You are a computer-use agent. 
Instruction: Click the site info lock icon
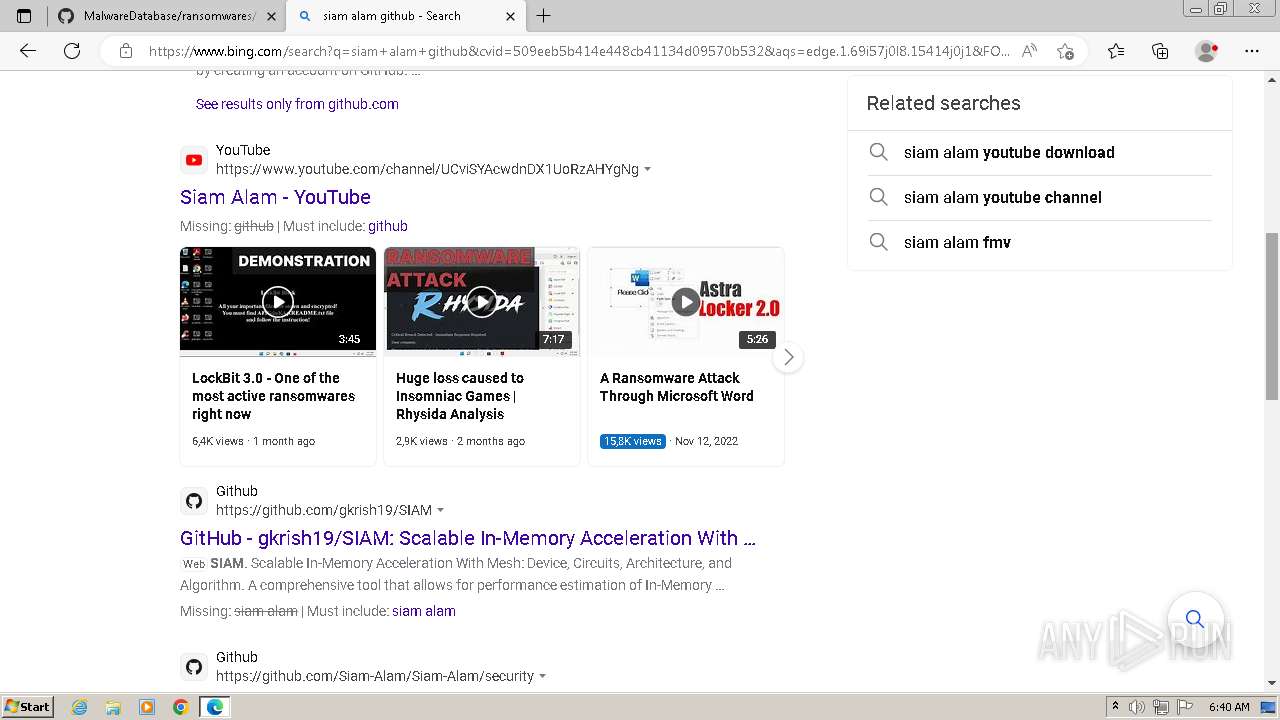(x=126, y=51)
